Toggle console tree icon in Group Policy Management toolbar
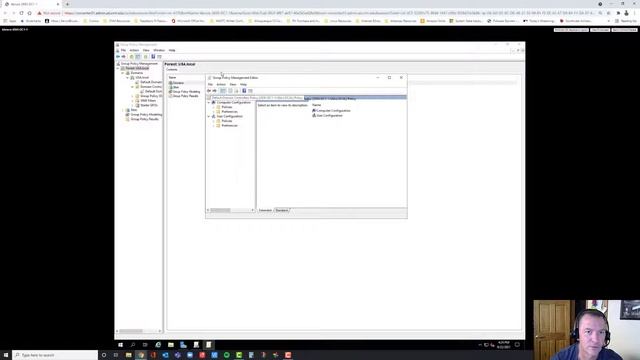This screenshot has height=360, width=640. point(138,57)
